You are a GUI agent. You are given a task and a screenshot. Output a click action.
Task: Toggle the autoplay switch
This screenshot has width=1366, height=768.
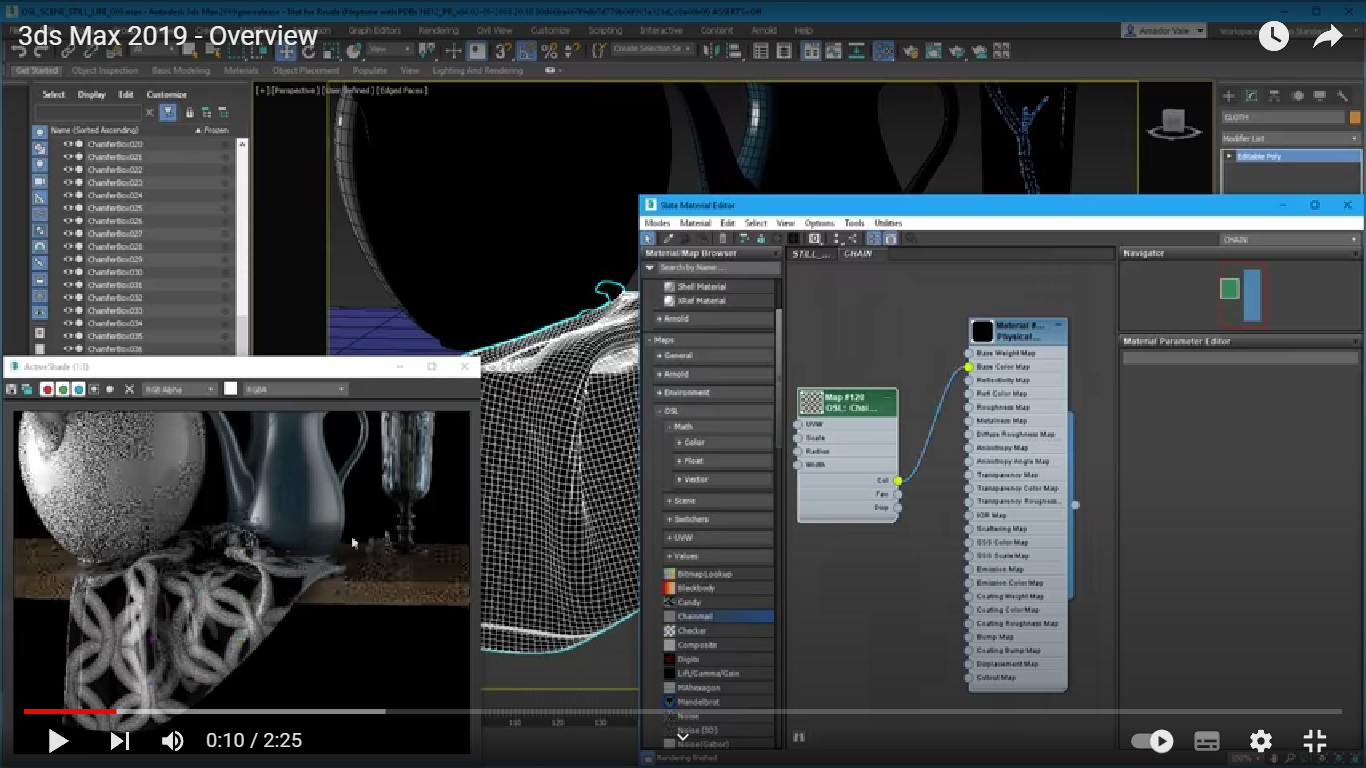pos(1151,741)
